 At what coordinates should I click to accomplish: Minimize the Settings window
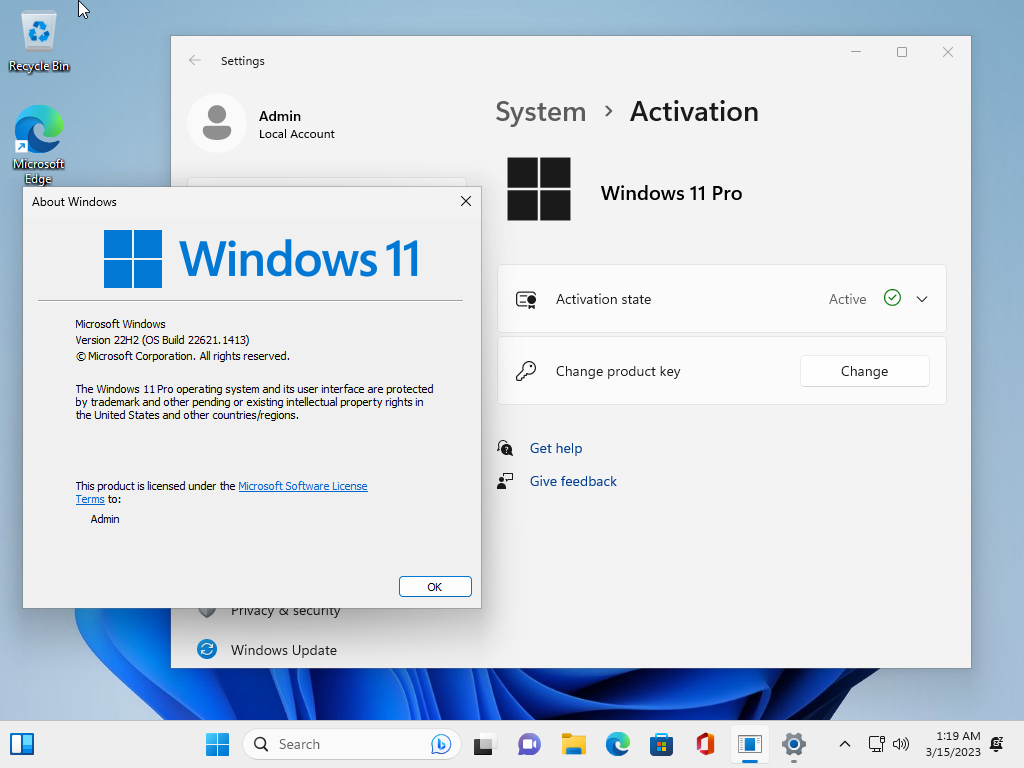pyautogui.click(x=856, y=52)
